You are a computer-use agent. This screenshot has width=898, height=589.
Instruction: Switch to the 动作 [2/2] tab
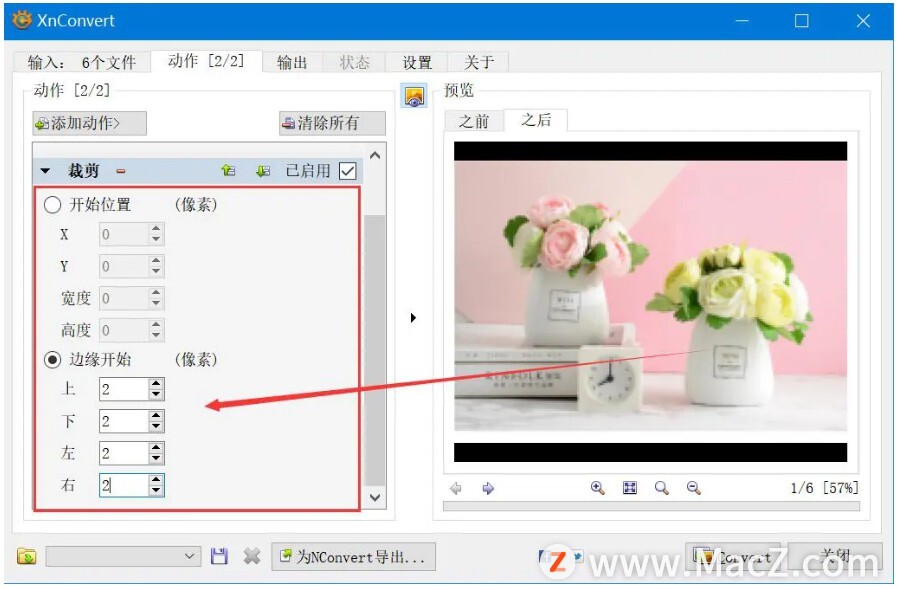tap(206, 61)
